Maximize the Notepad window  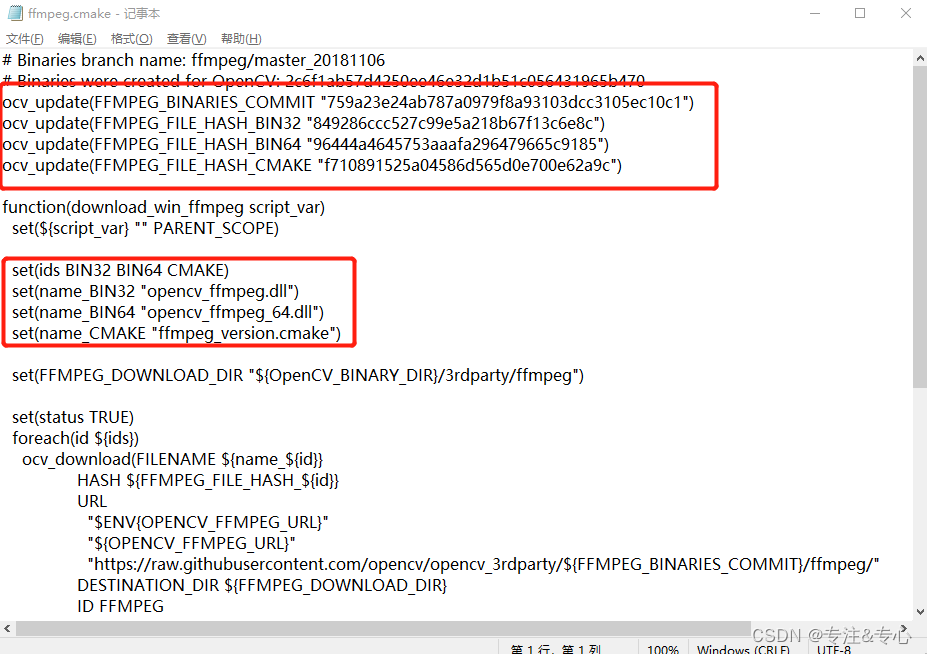[x=860, y=13]
